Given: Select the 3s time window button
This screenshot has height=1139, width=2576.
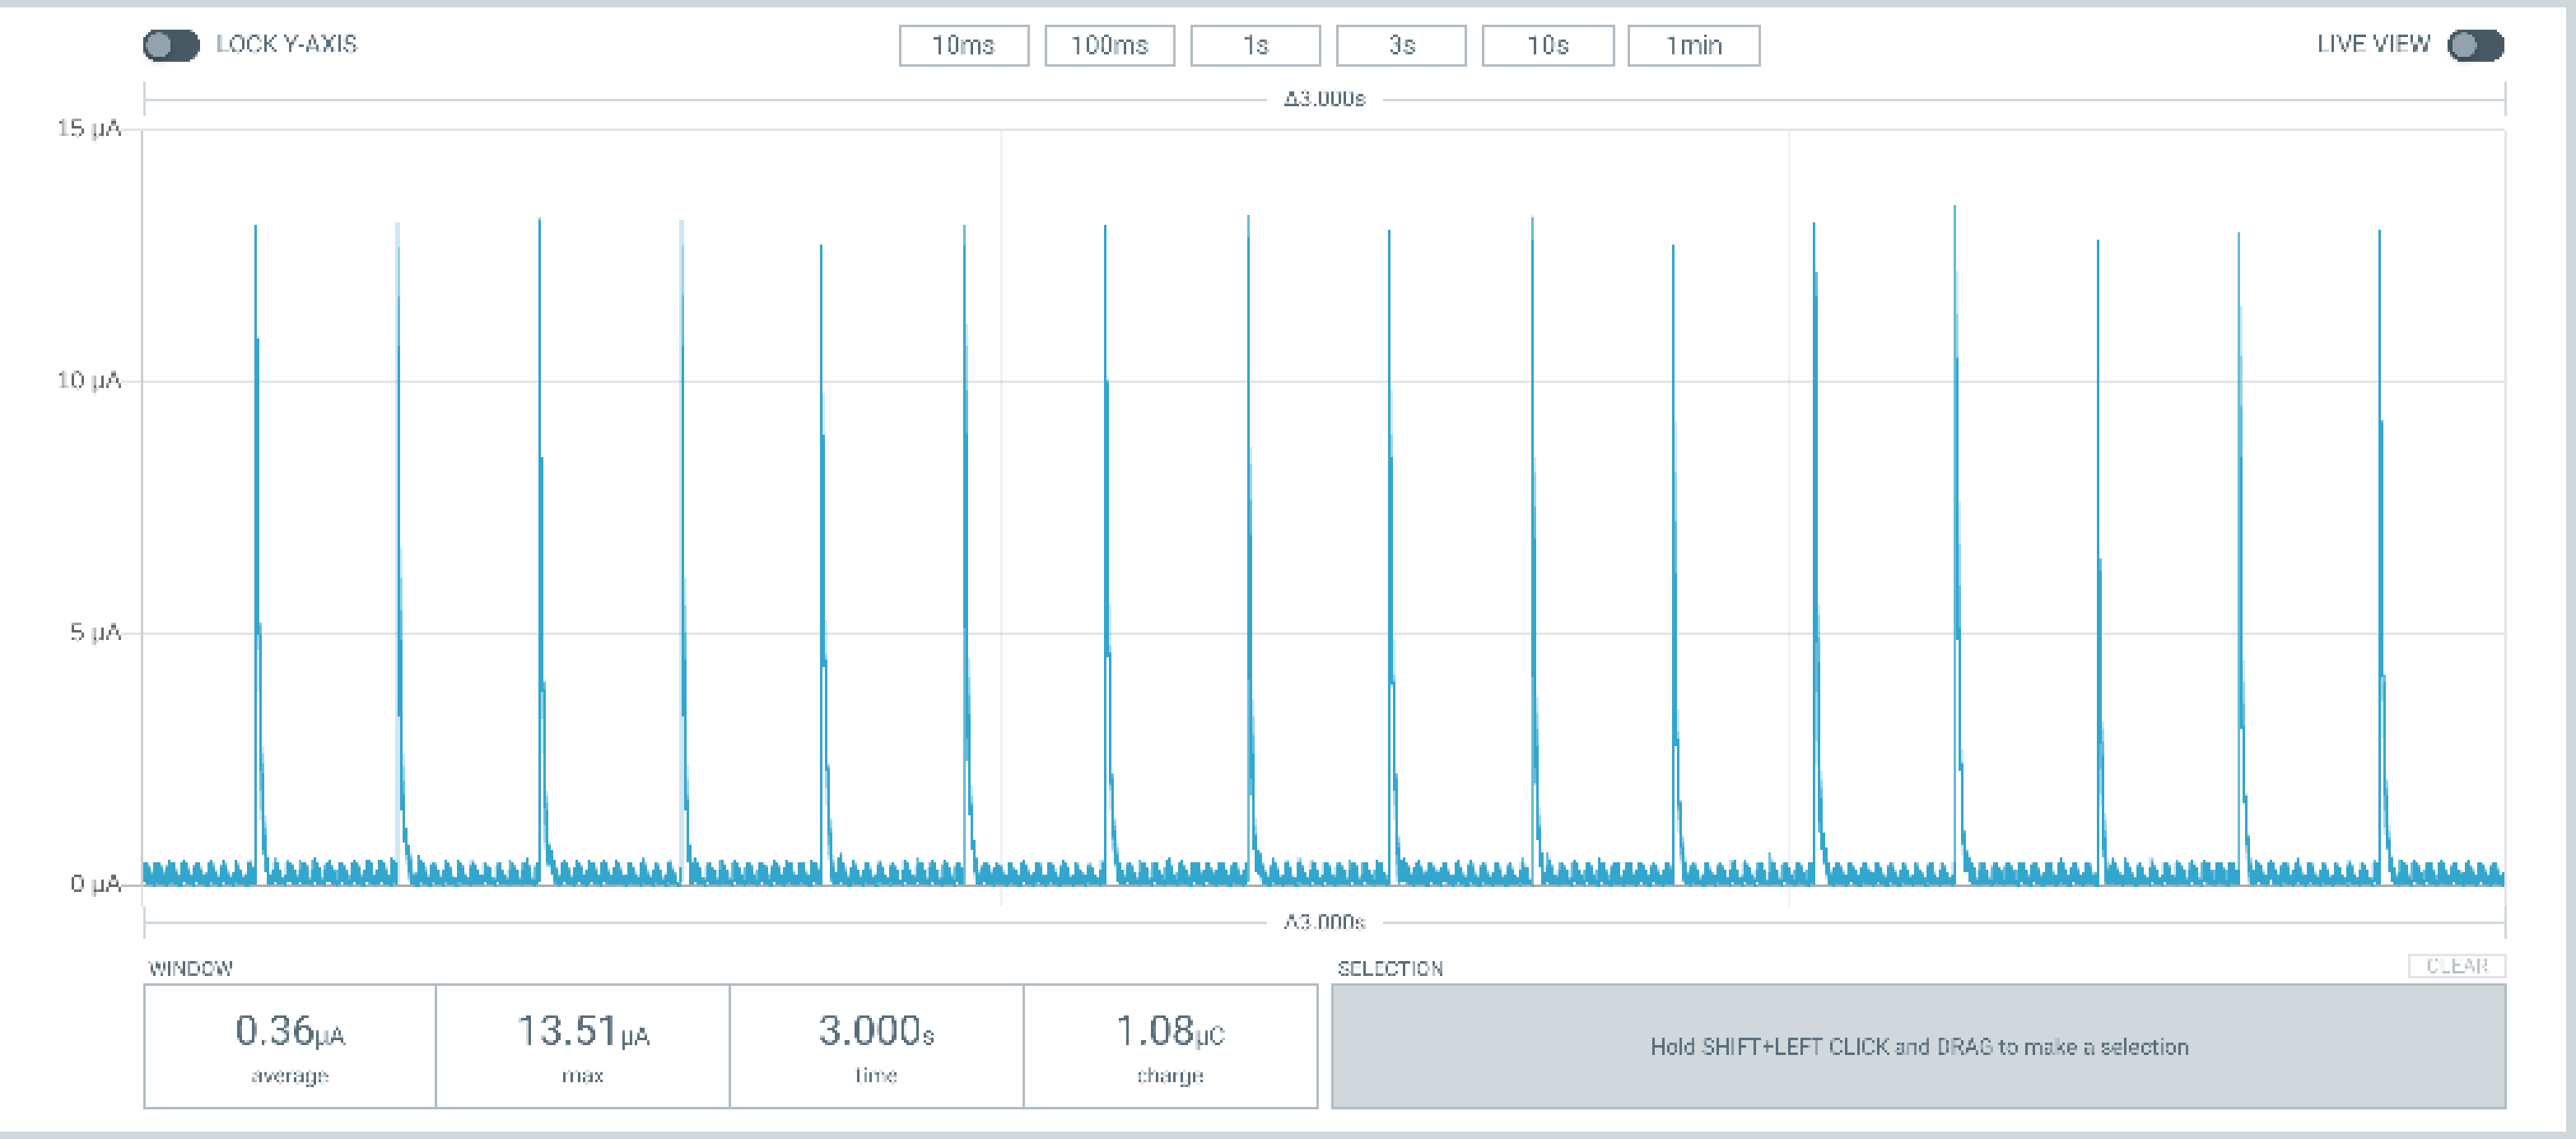Looking at the screenshot, I should click(1401, 46).
